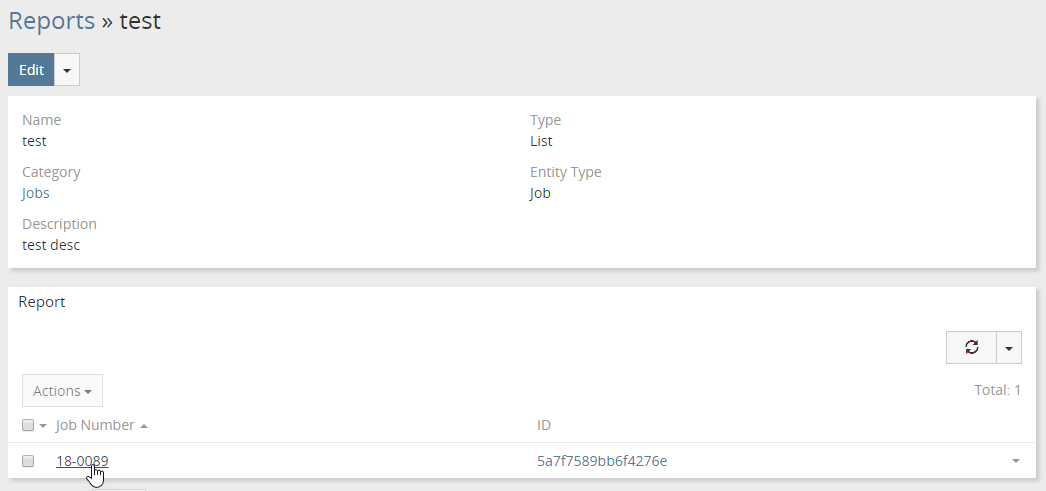The width and height of the screenshot is (1046, 491).
Task: Sort by the Job Number column header
Action: click(95, 425)
